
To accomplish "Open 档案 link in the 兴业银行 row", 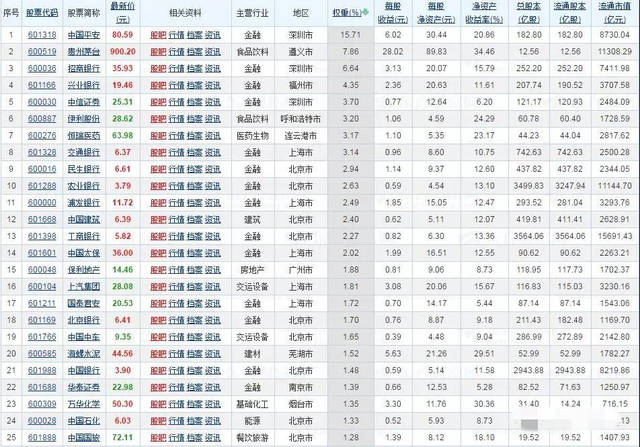I will pyautogui.click(x=195, y=85).
